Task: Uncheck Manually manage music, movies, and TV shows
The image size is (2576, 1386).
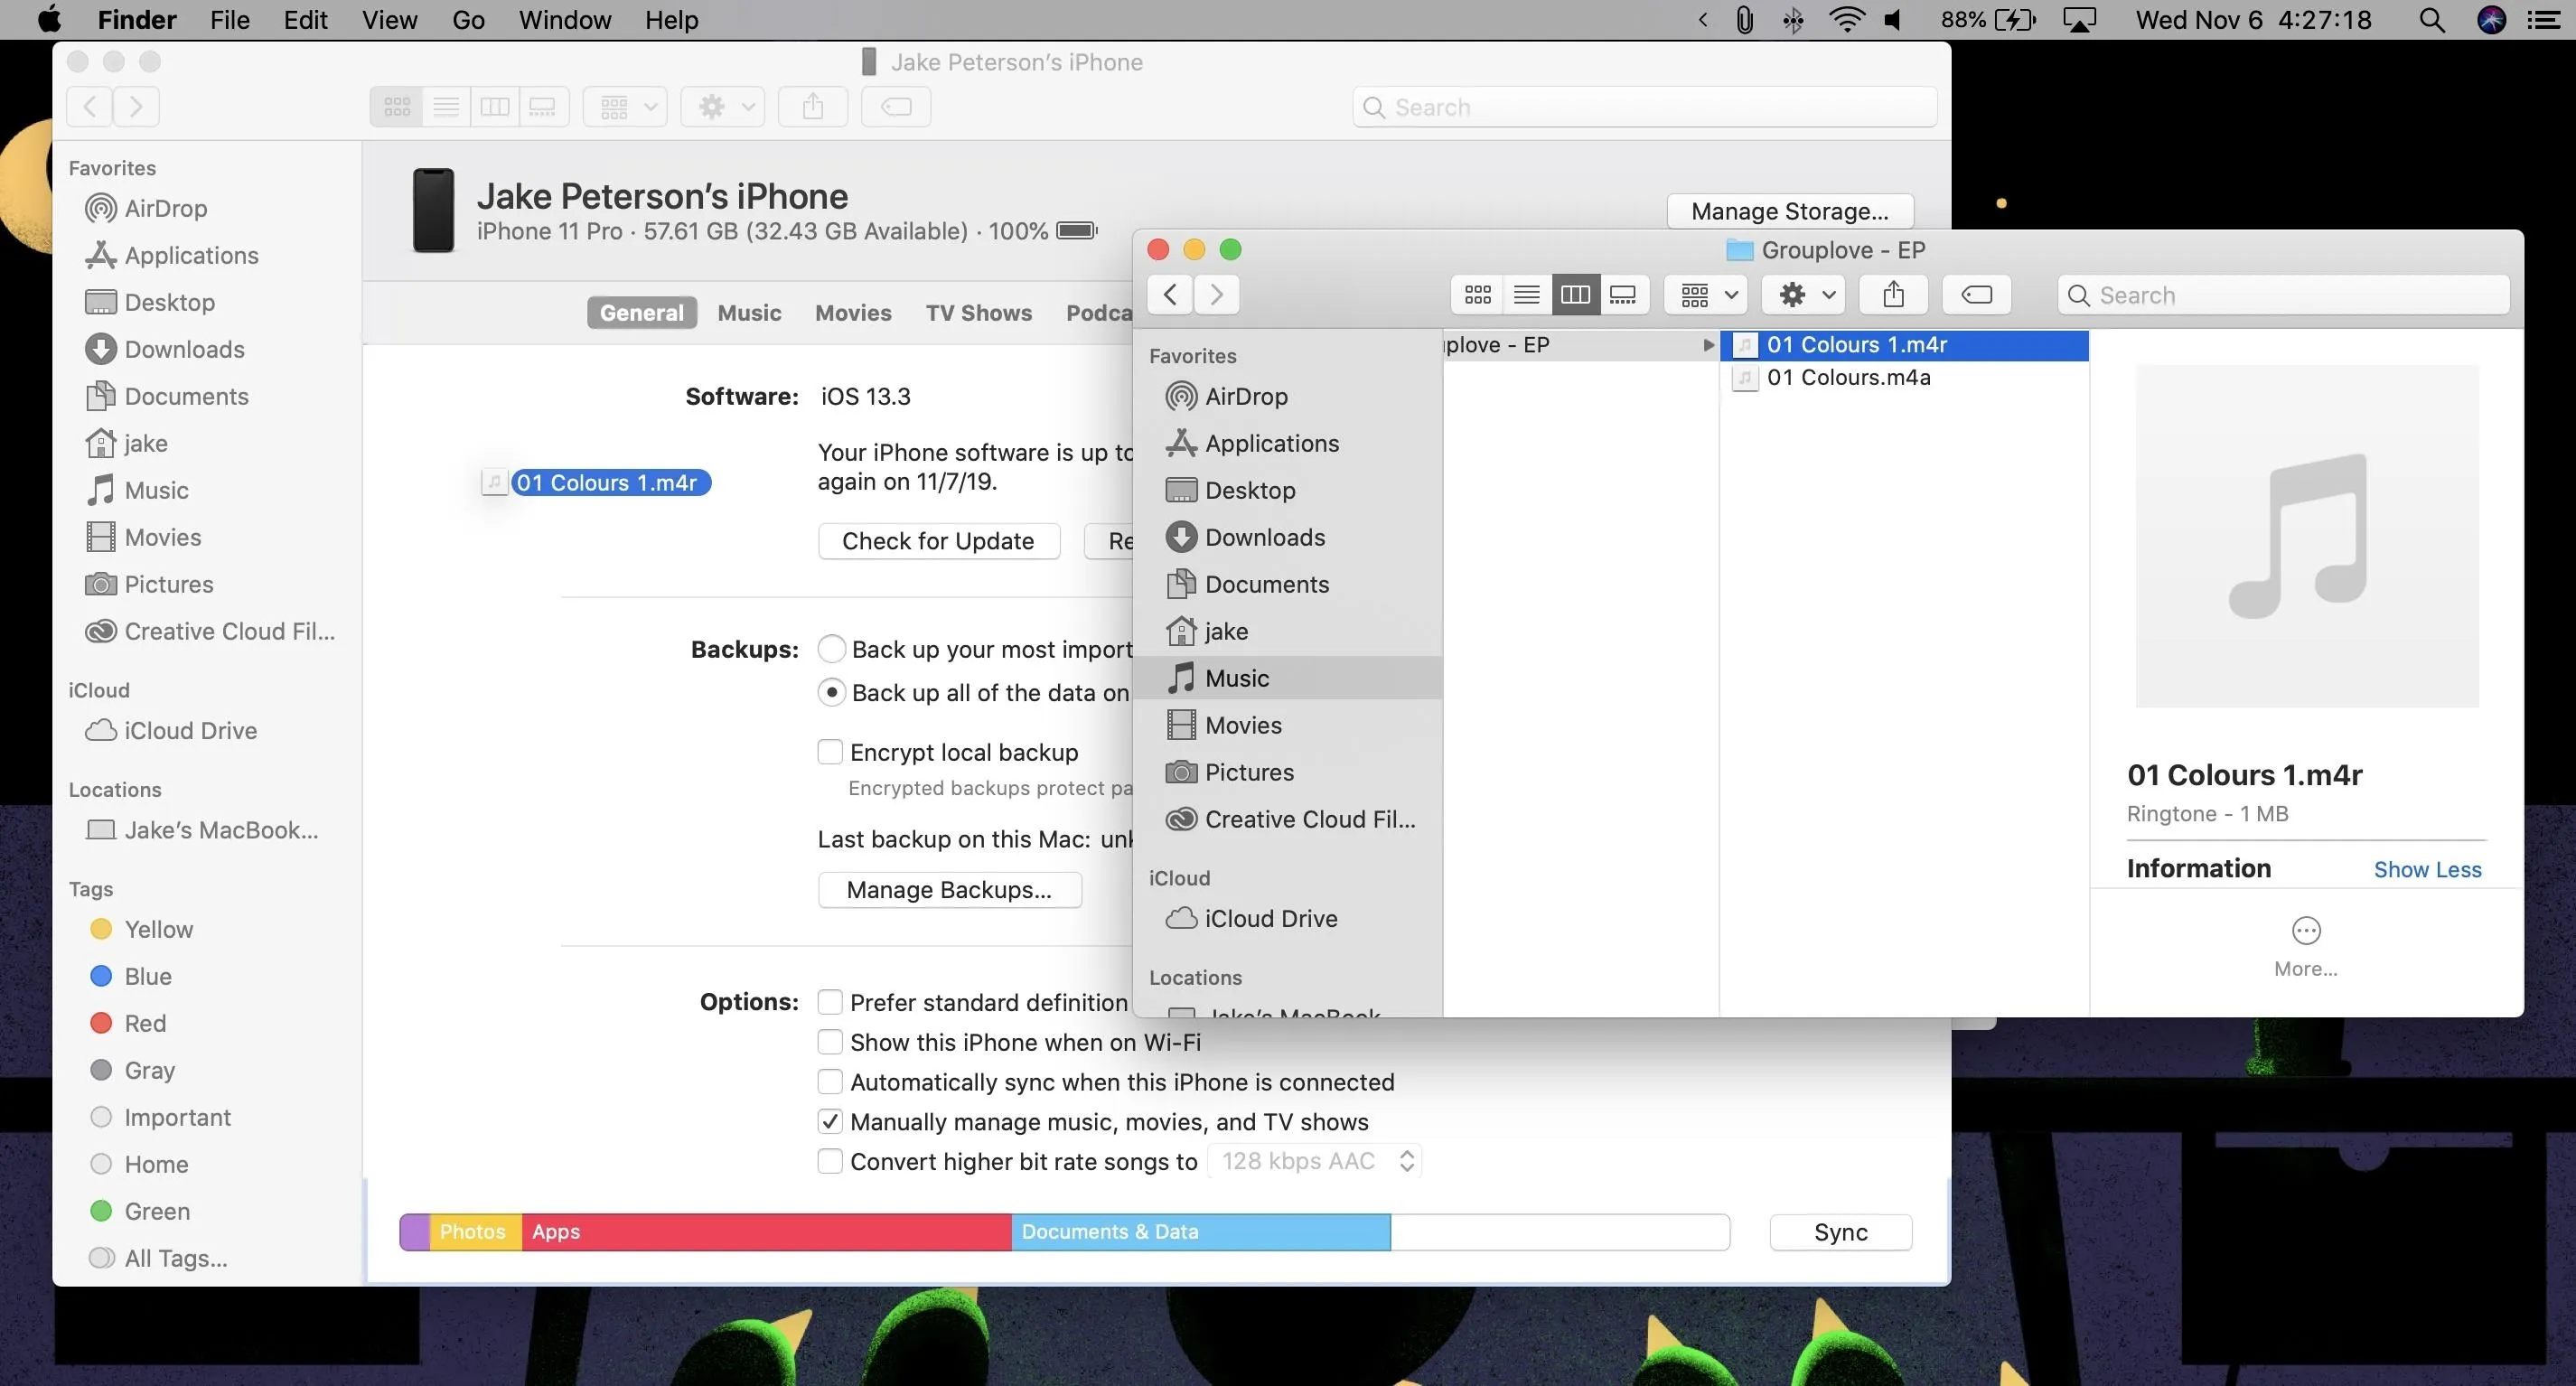Action: [830, 1122]
